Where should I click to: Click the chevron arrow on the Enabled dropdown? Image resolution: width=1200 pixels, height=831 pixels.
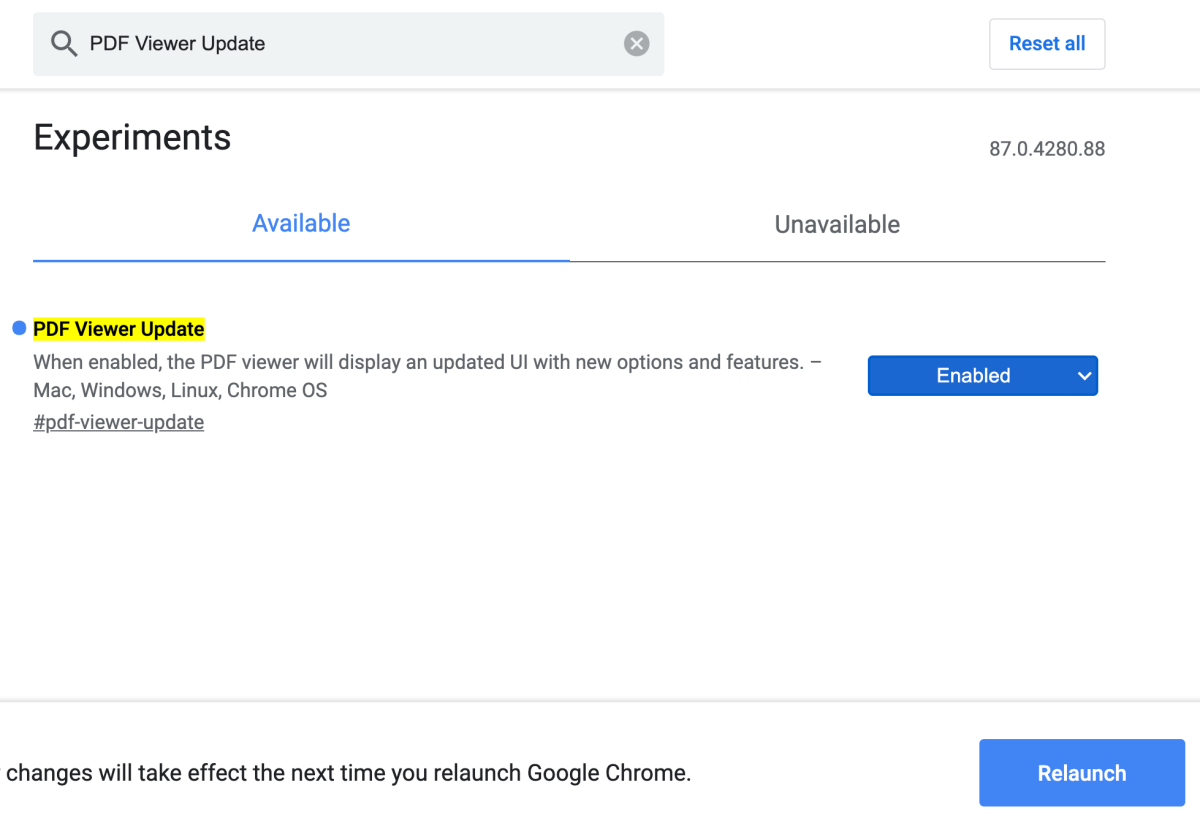coord(1084,376)
